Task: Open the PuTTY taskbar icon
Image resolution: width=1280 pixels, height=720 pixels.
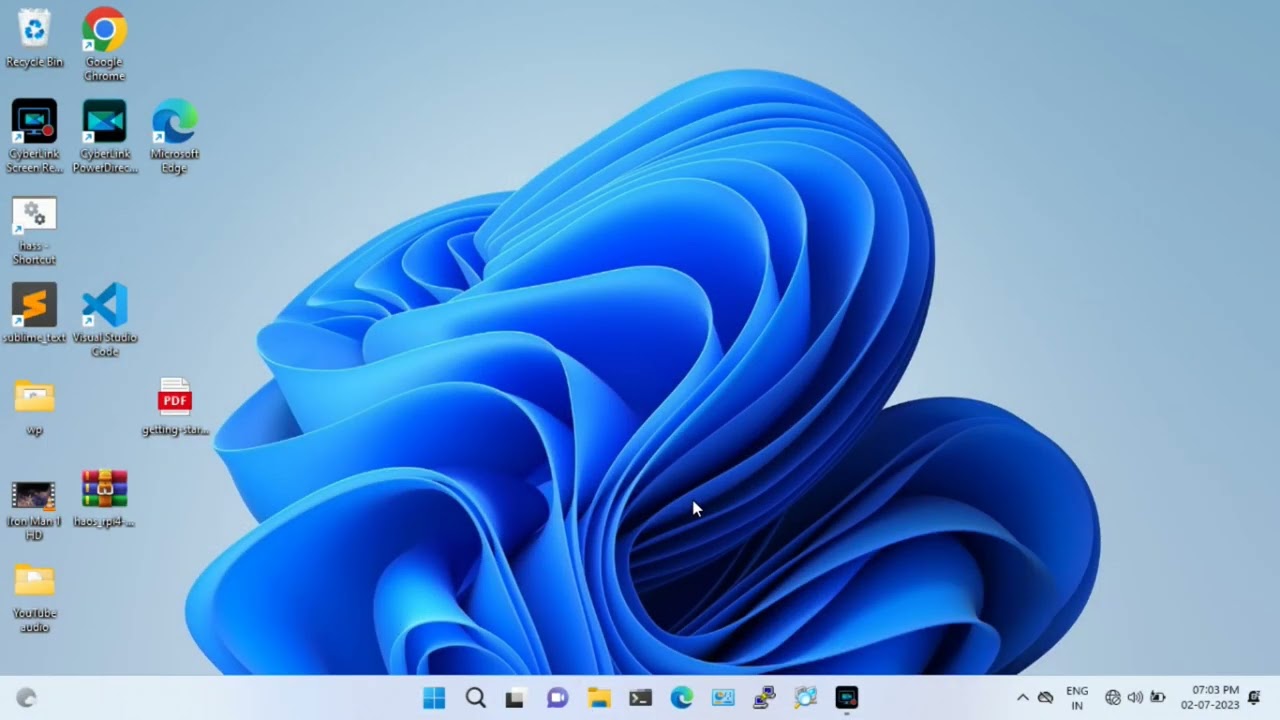Action: (764, 698)
